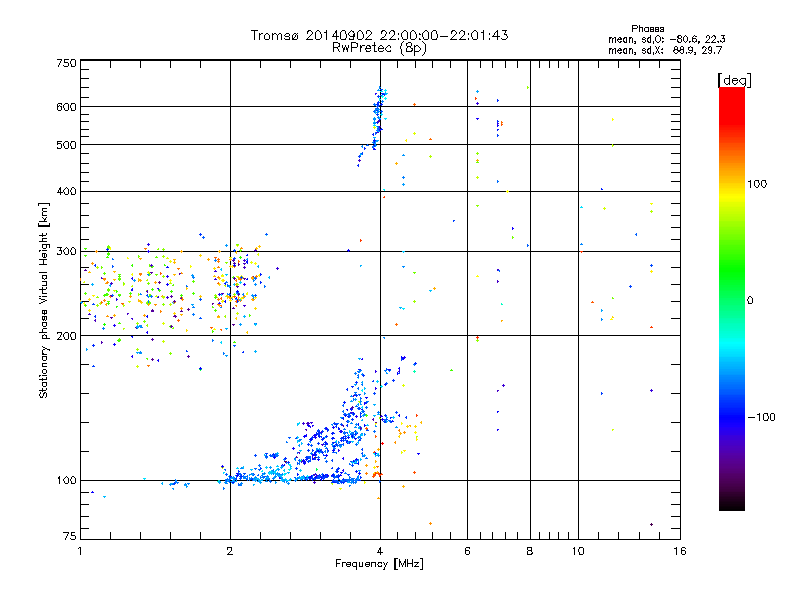Click the "mean, sd,O: -80.6, 22.3" line
Screen dimensions: 800x600
pos(666,39)
